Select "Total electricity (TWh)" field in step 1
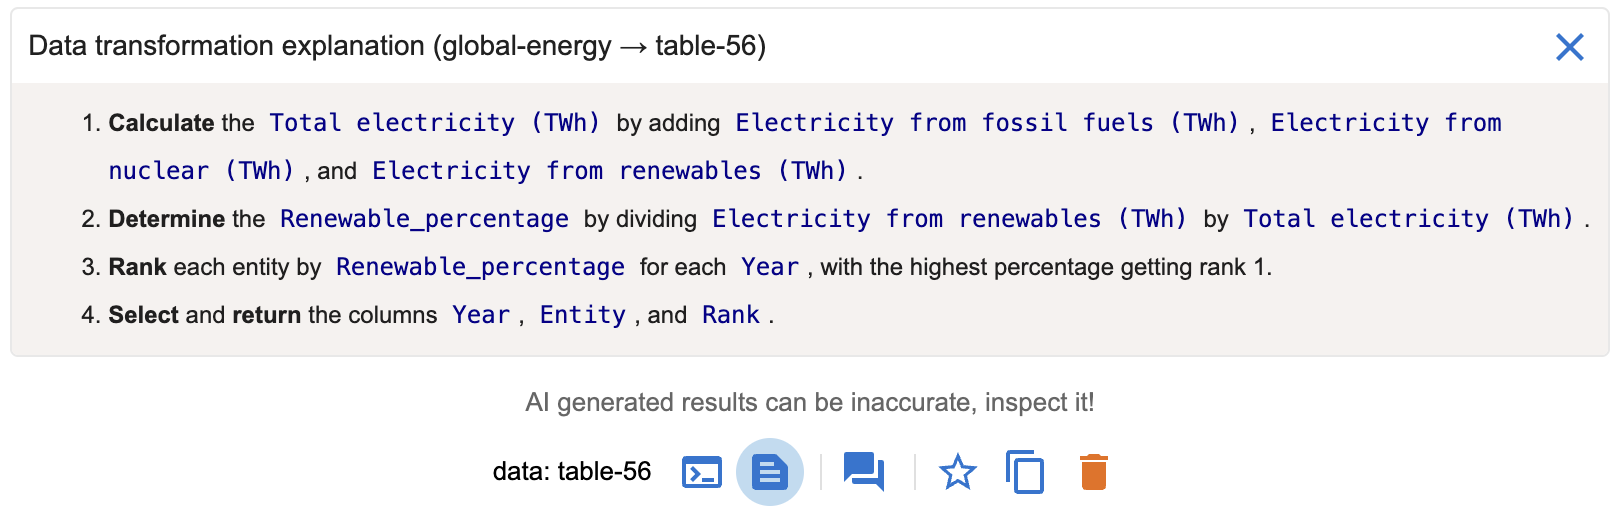1624x520 pixels. [435, 123]
